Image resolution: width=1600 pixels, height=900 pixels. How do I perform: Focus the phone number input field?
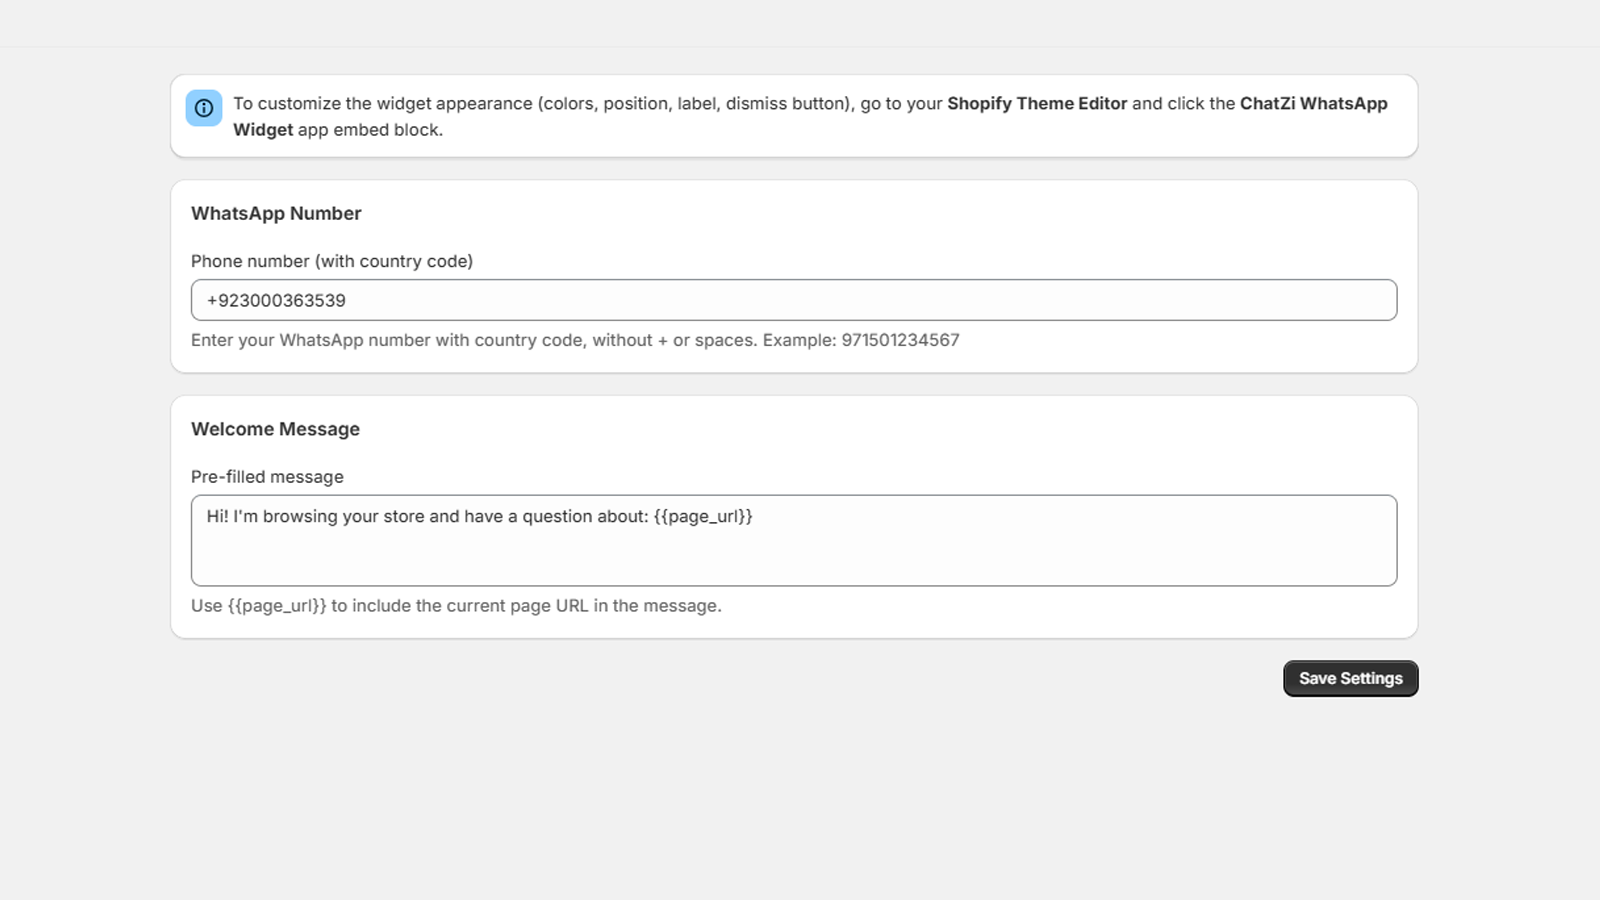(x=793, y=300)
